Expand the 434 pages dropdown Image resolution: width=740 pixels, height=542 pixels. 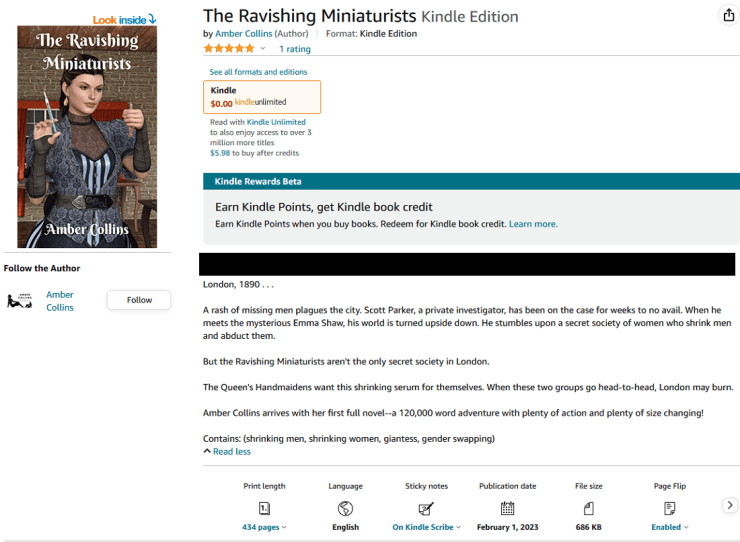(x=264, y=527)
